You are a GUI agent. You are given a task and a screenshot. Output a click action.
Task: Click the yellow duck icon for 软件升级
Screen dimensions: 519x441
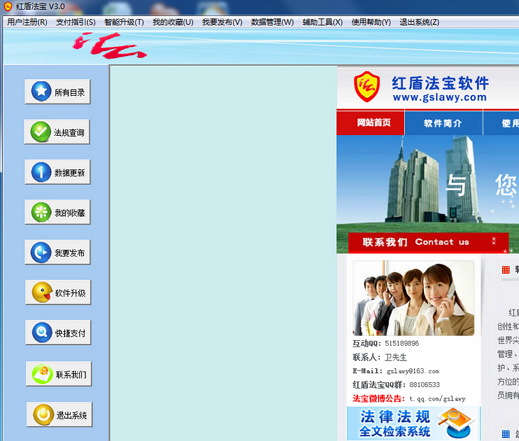[x=42, y=292]
